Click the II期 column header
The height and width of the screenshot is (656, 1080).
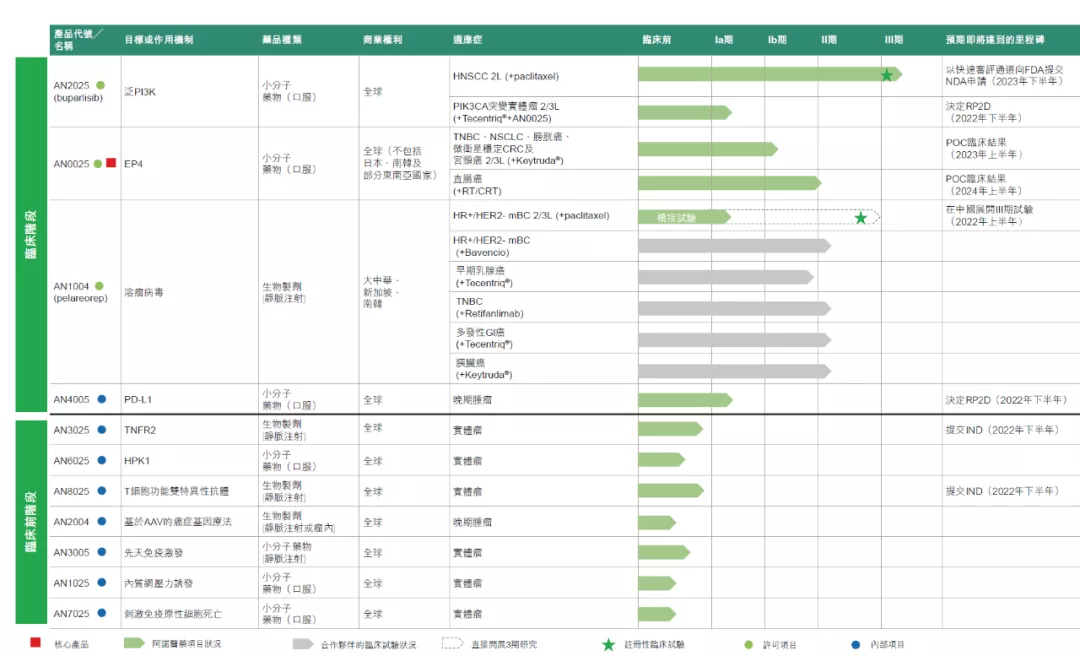829,40
